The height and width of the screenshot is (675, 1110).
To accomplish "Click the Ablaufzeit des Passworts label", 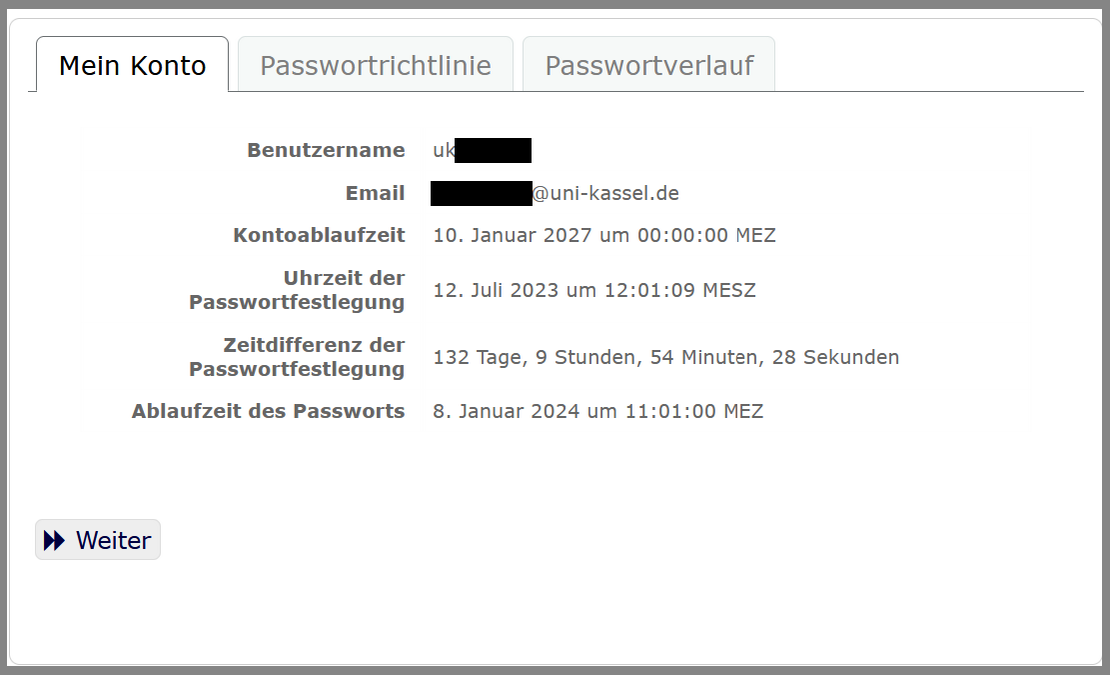I will tap(268, 411).
